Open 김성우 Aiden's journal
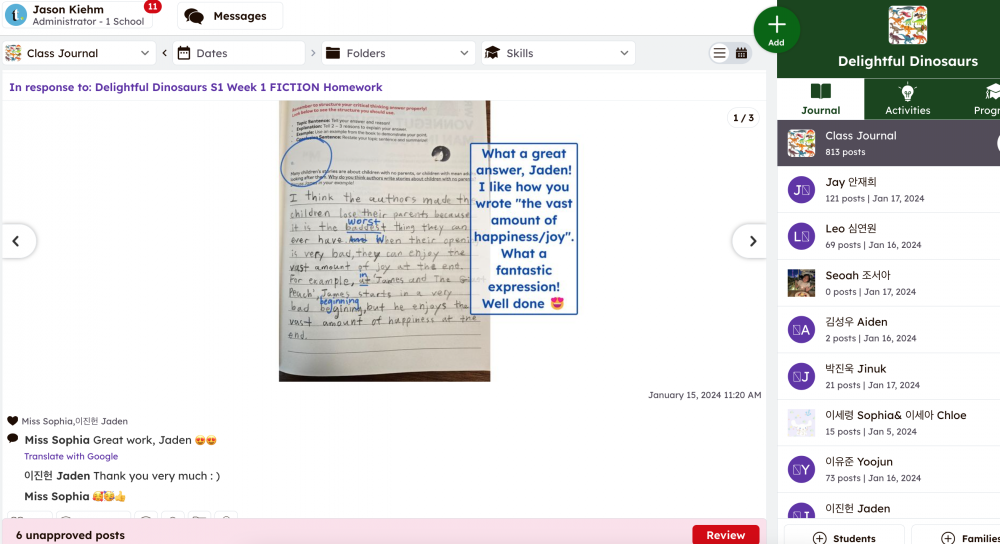The height and width of the screenshot is (544, 1000). click(888, 329)
